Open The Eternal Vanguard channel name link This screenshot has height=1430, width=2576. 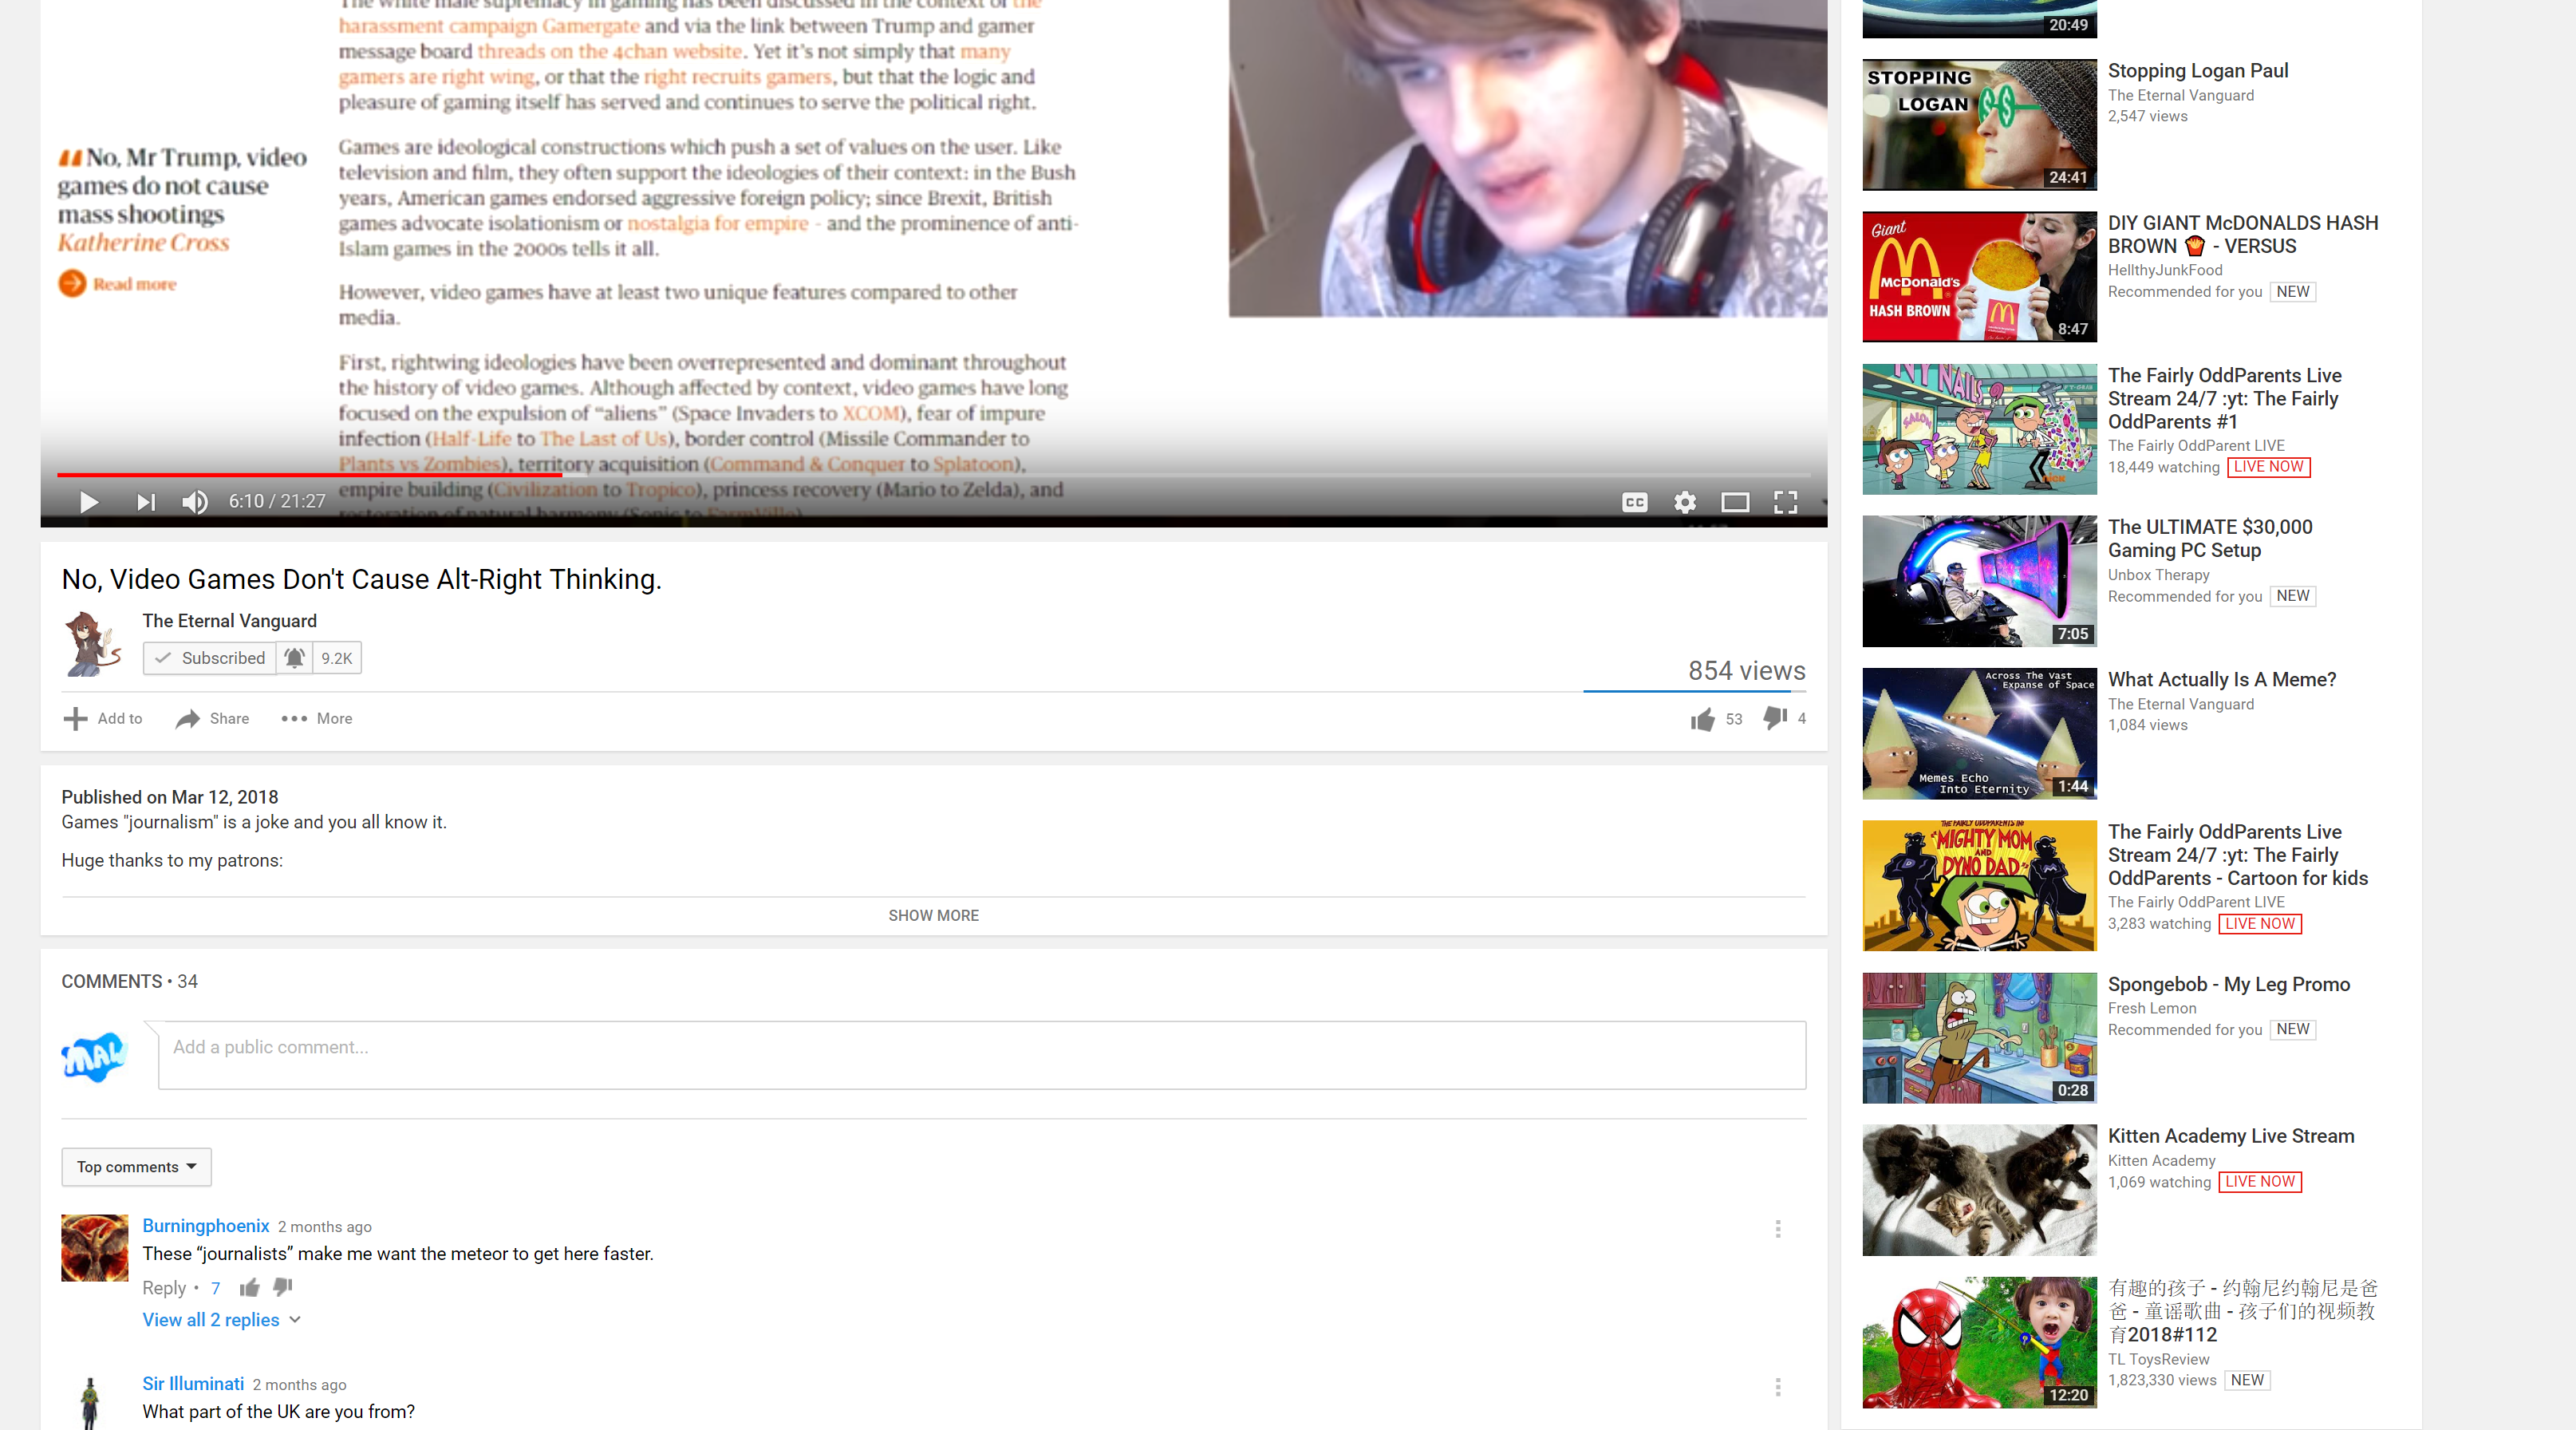(x=229, y=621)
